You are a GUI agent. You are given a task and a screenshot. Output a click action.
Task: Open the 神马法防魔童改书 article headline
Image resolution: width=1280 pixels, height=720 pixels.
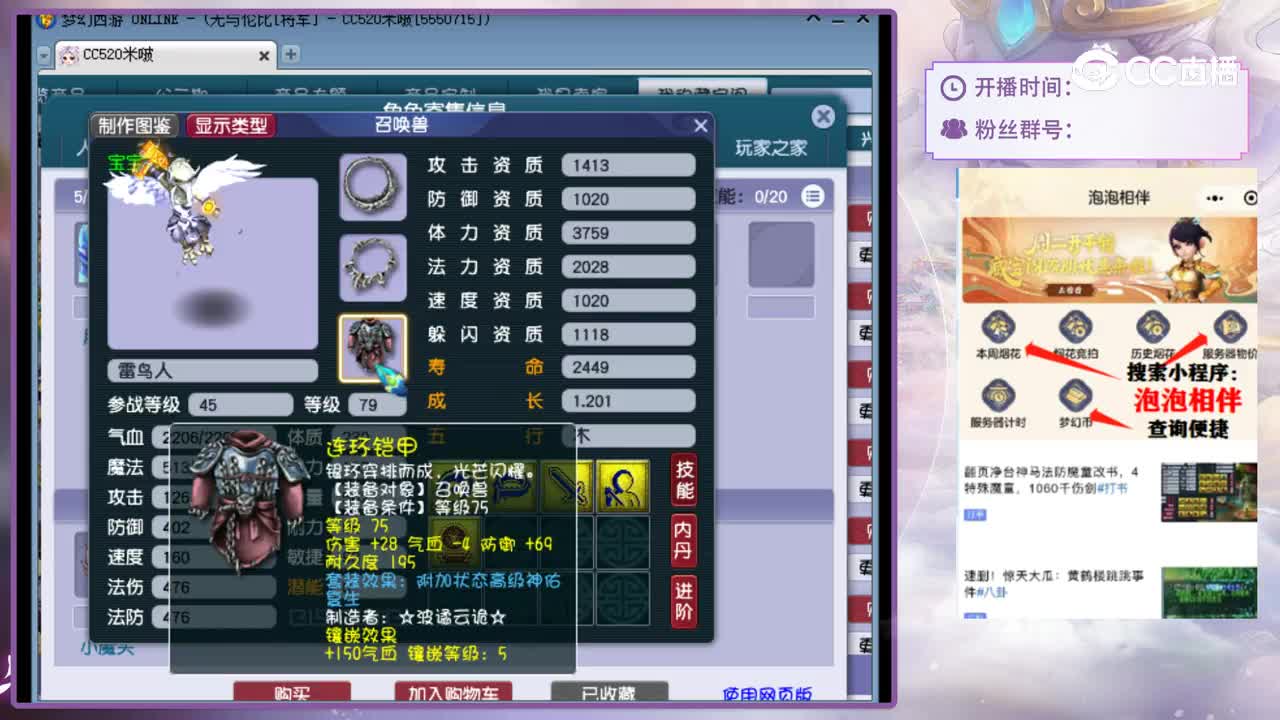pyautogui.click(x=1051, y=479)
